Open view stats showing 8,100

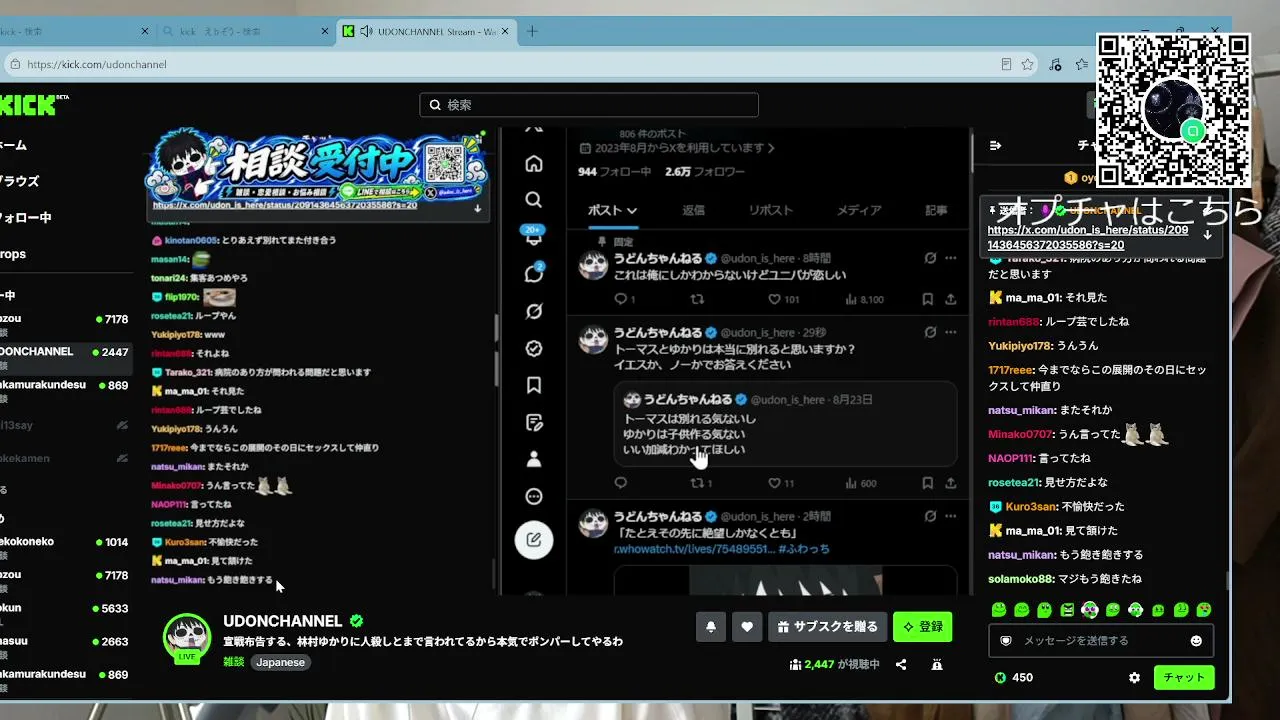point(865,299)
